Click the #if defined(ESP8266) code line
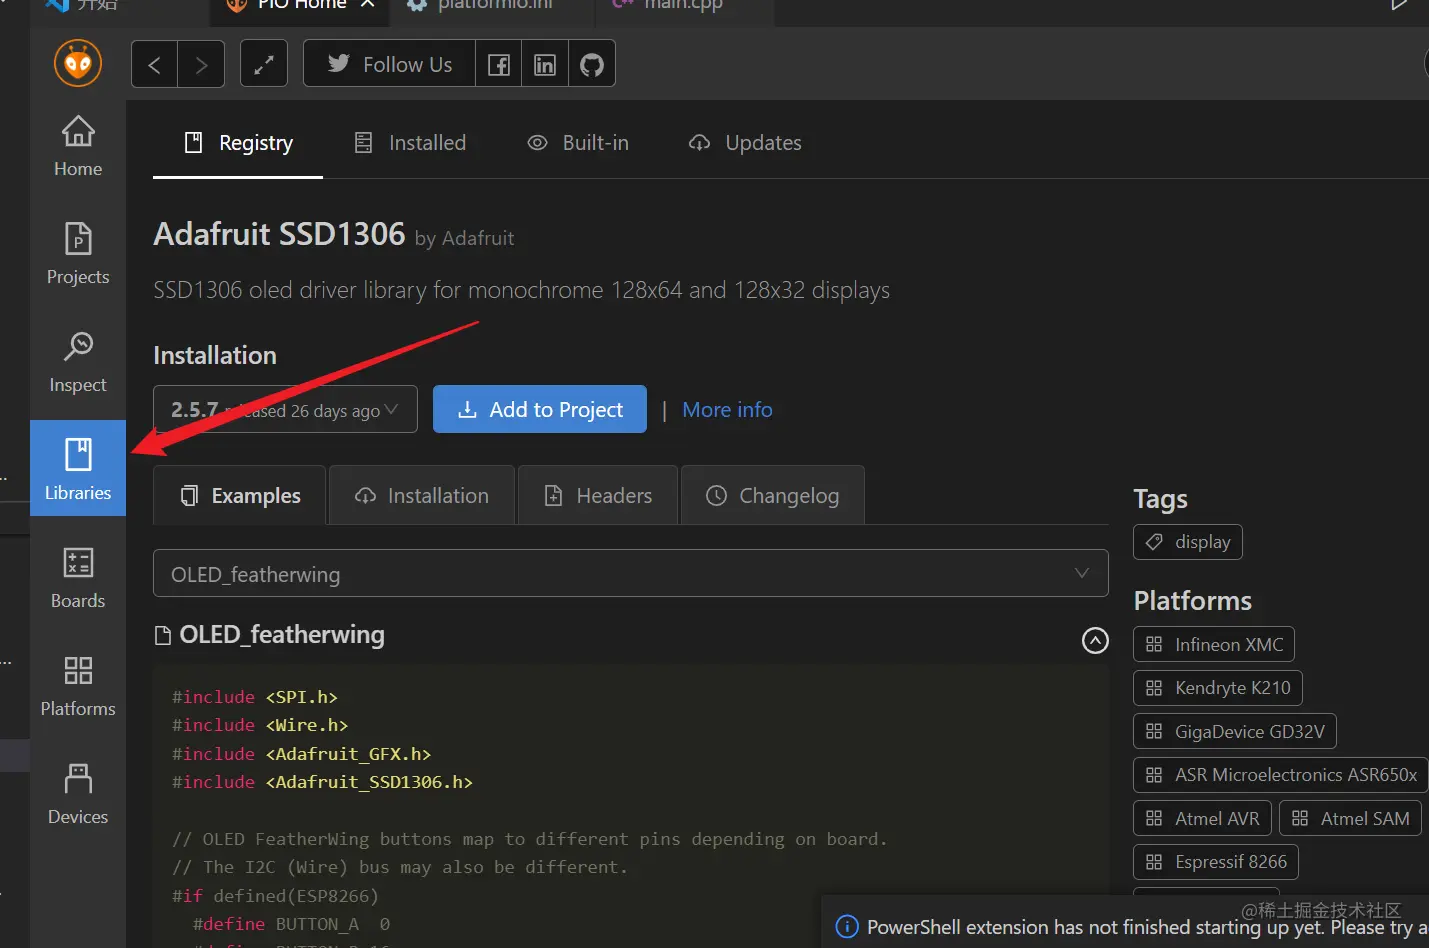Image resolution: width=1429 pixels, height=948 pixels. (x=275, y=896)
